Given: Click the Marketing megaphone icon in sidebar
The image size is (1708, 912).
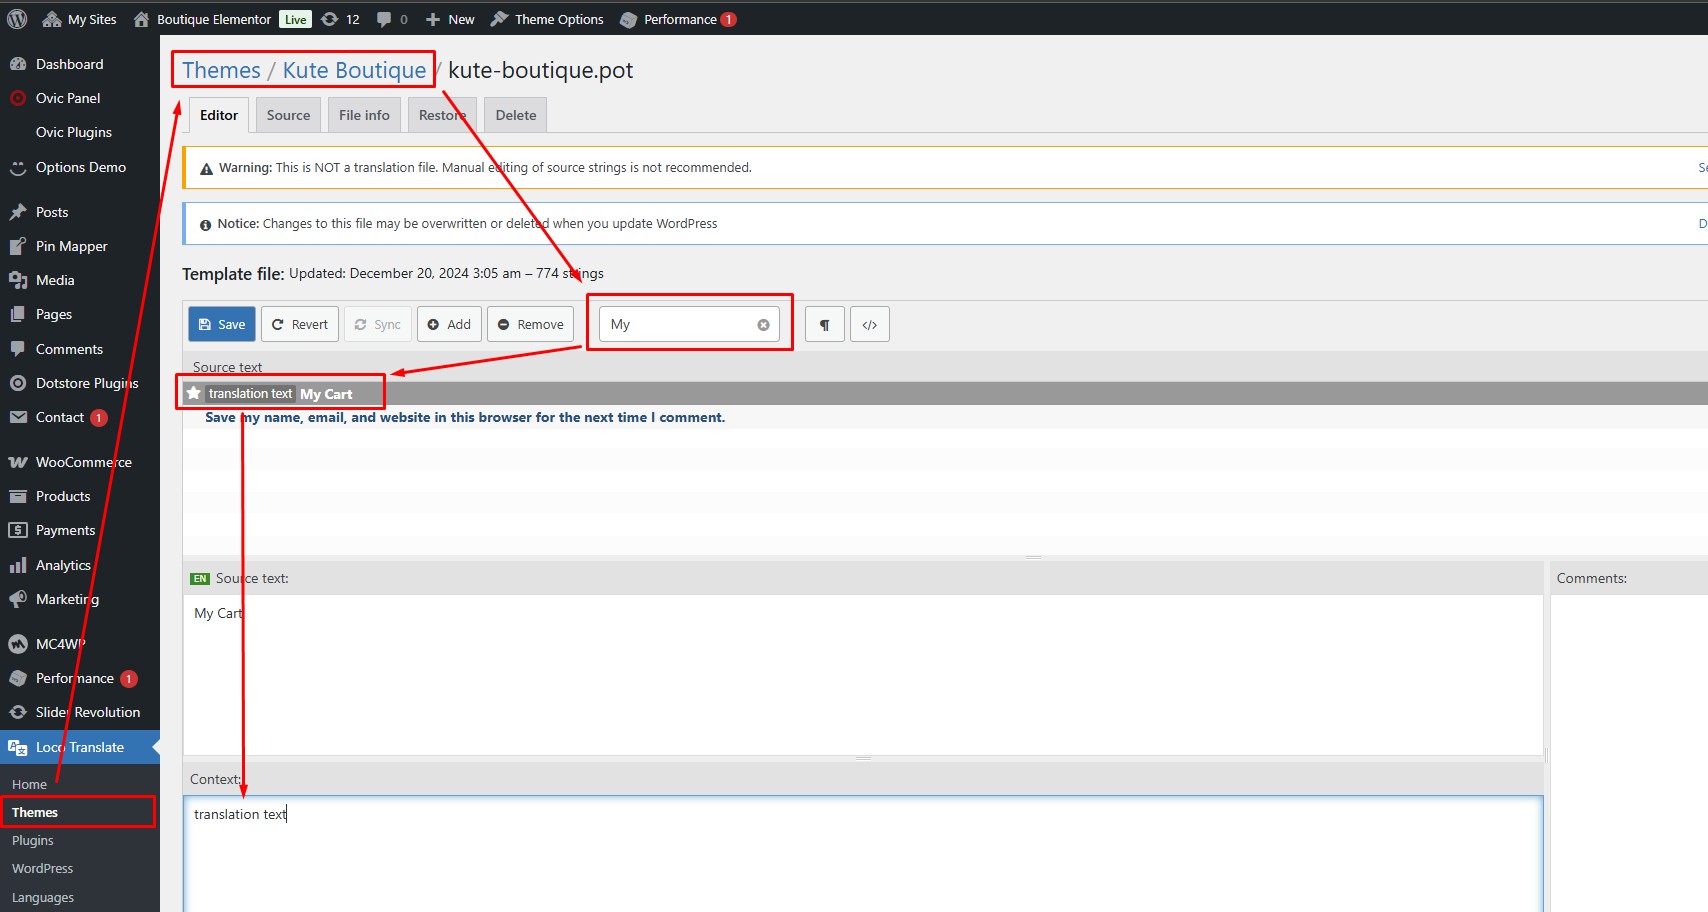Looking at the screenshot, I should coord(17,599).
